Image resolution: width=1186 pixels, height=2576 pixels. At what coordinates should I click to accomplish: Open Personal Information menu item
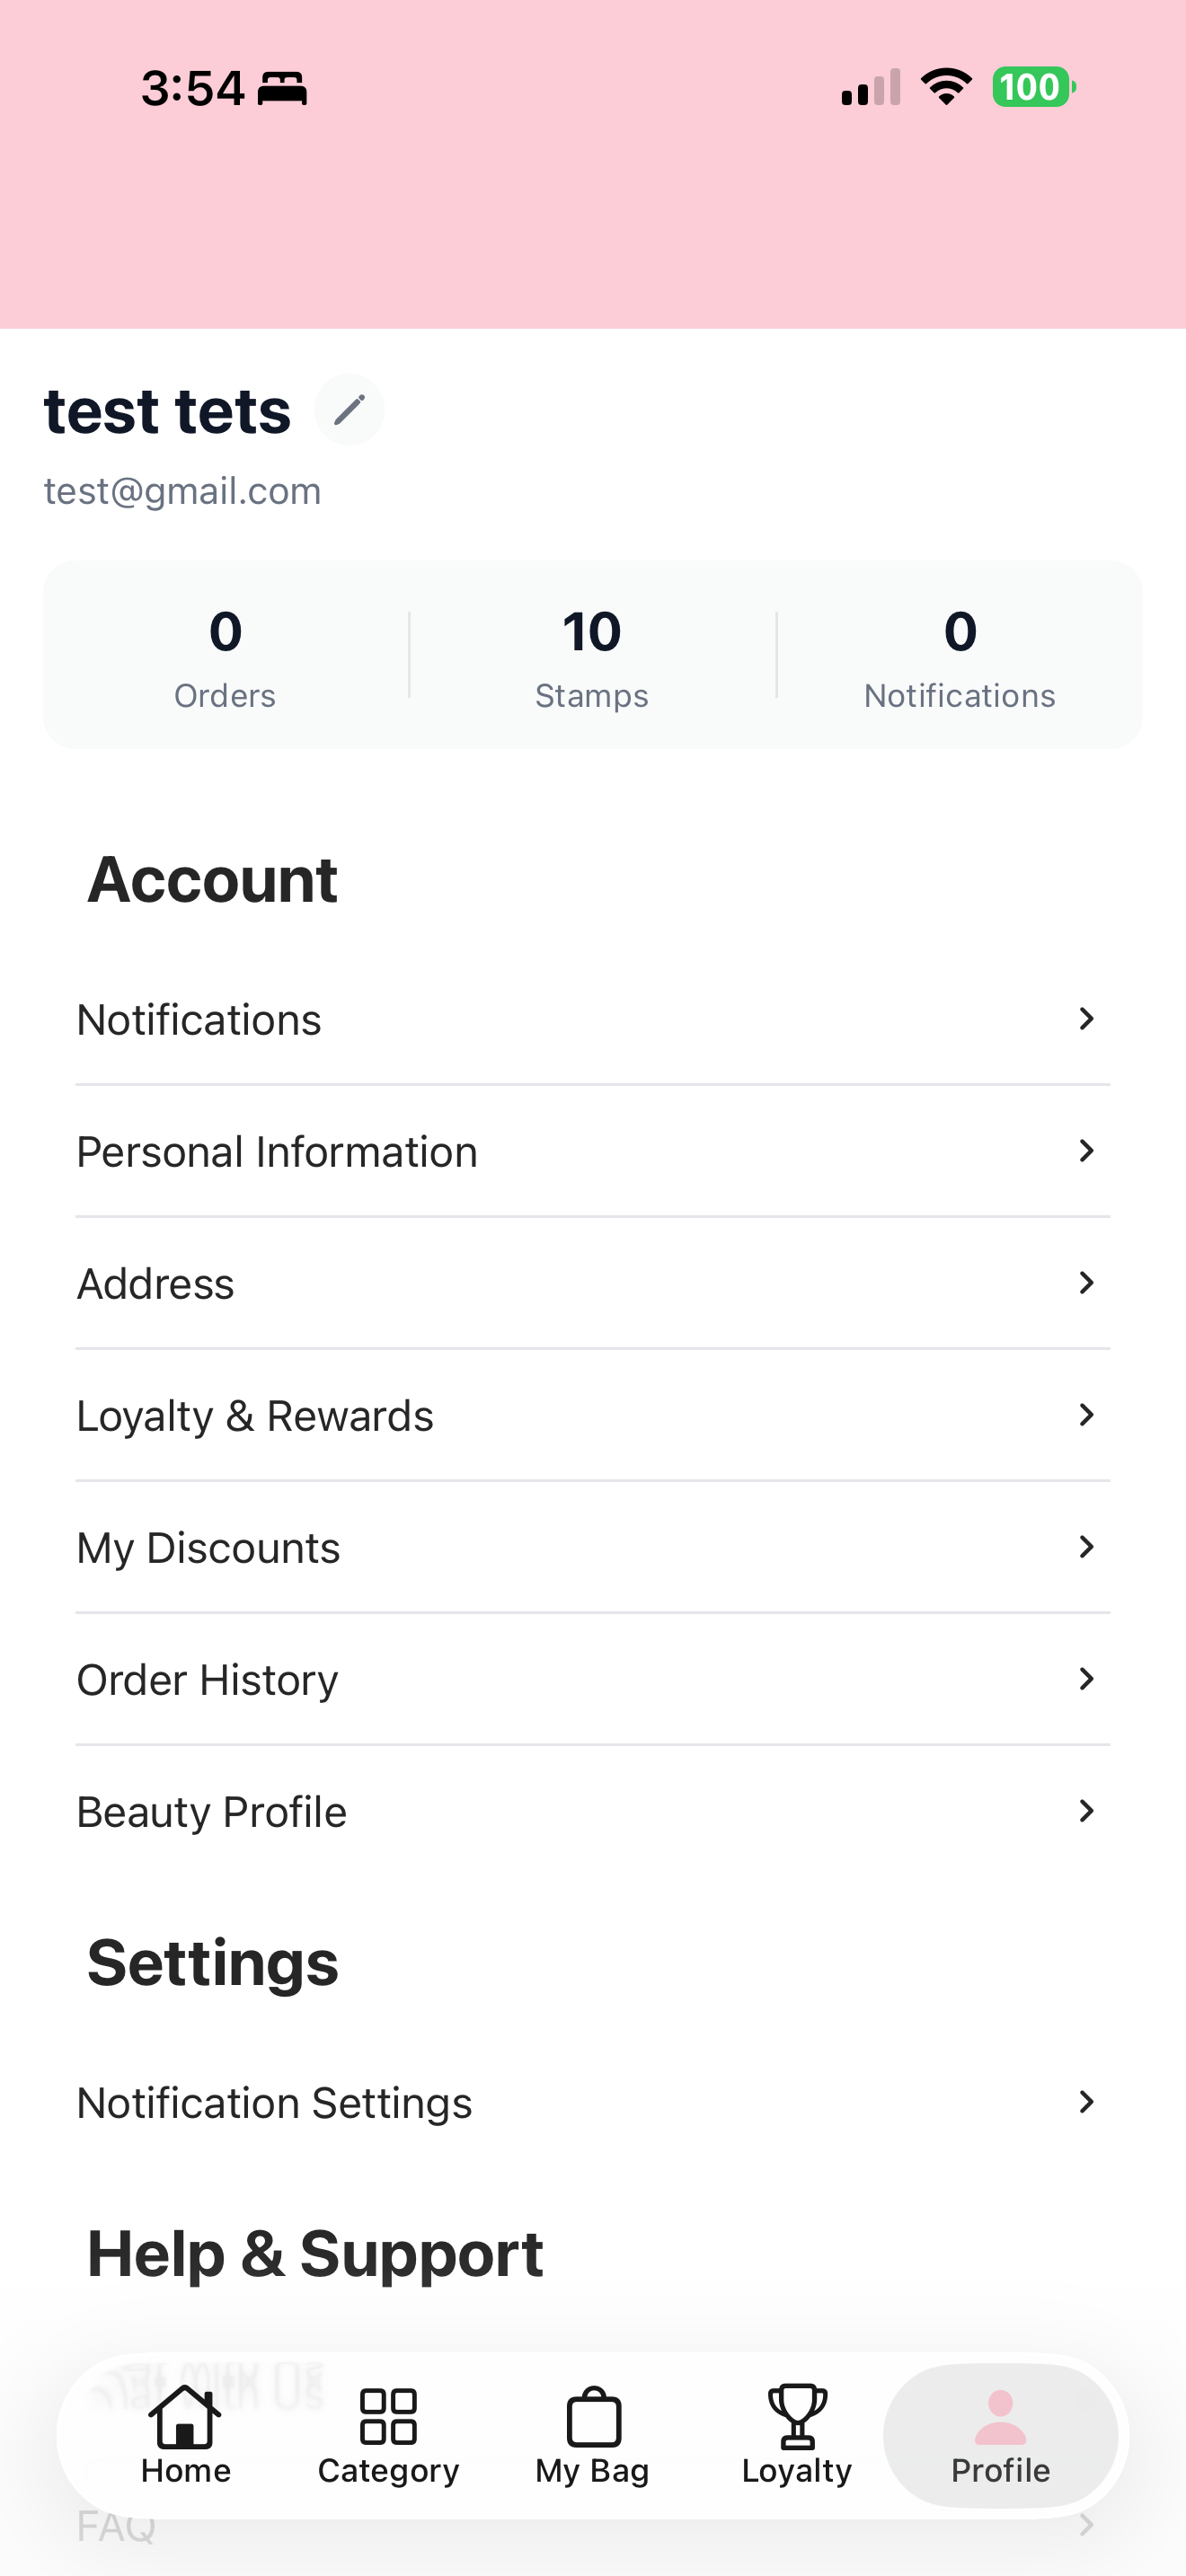tap(593, 1152)
